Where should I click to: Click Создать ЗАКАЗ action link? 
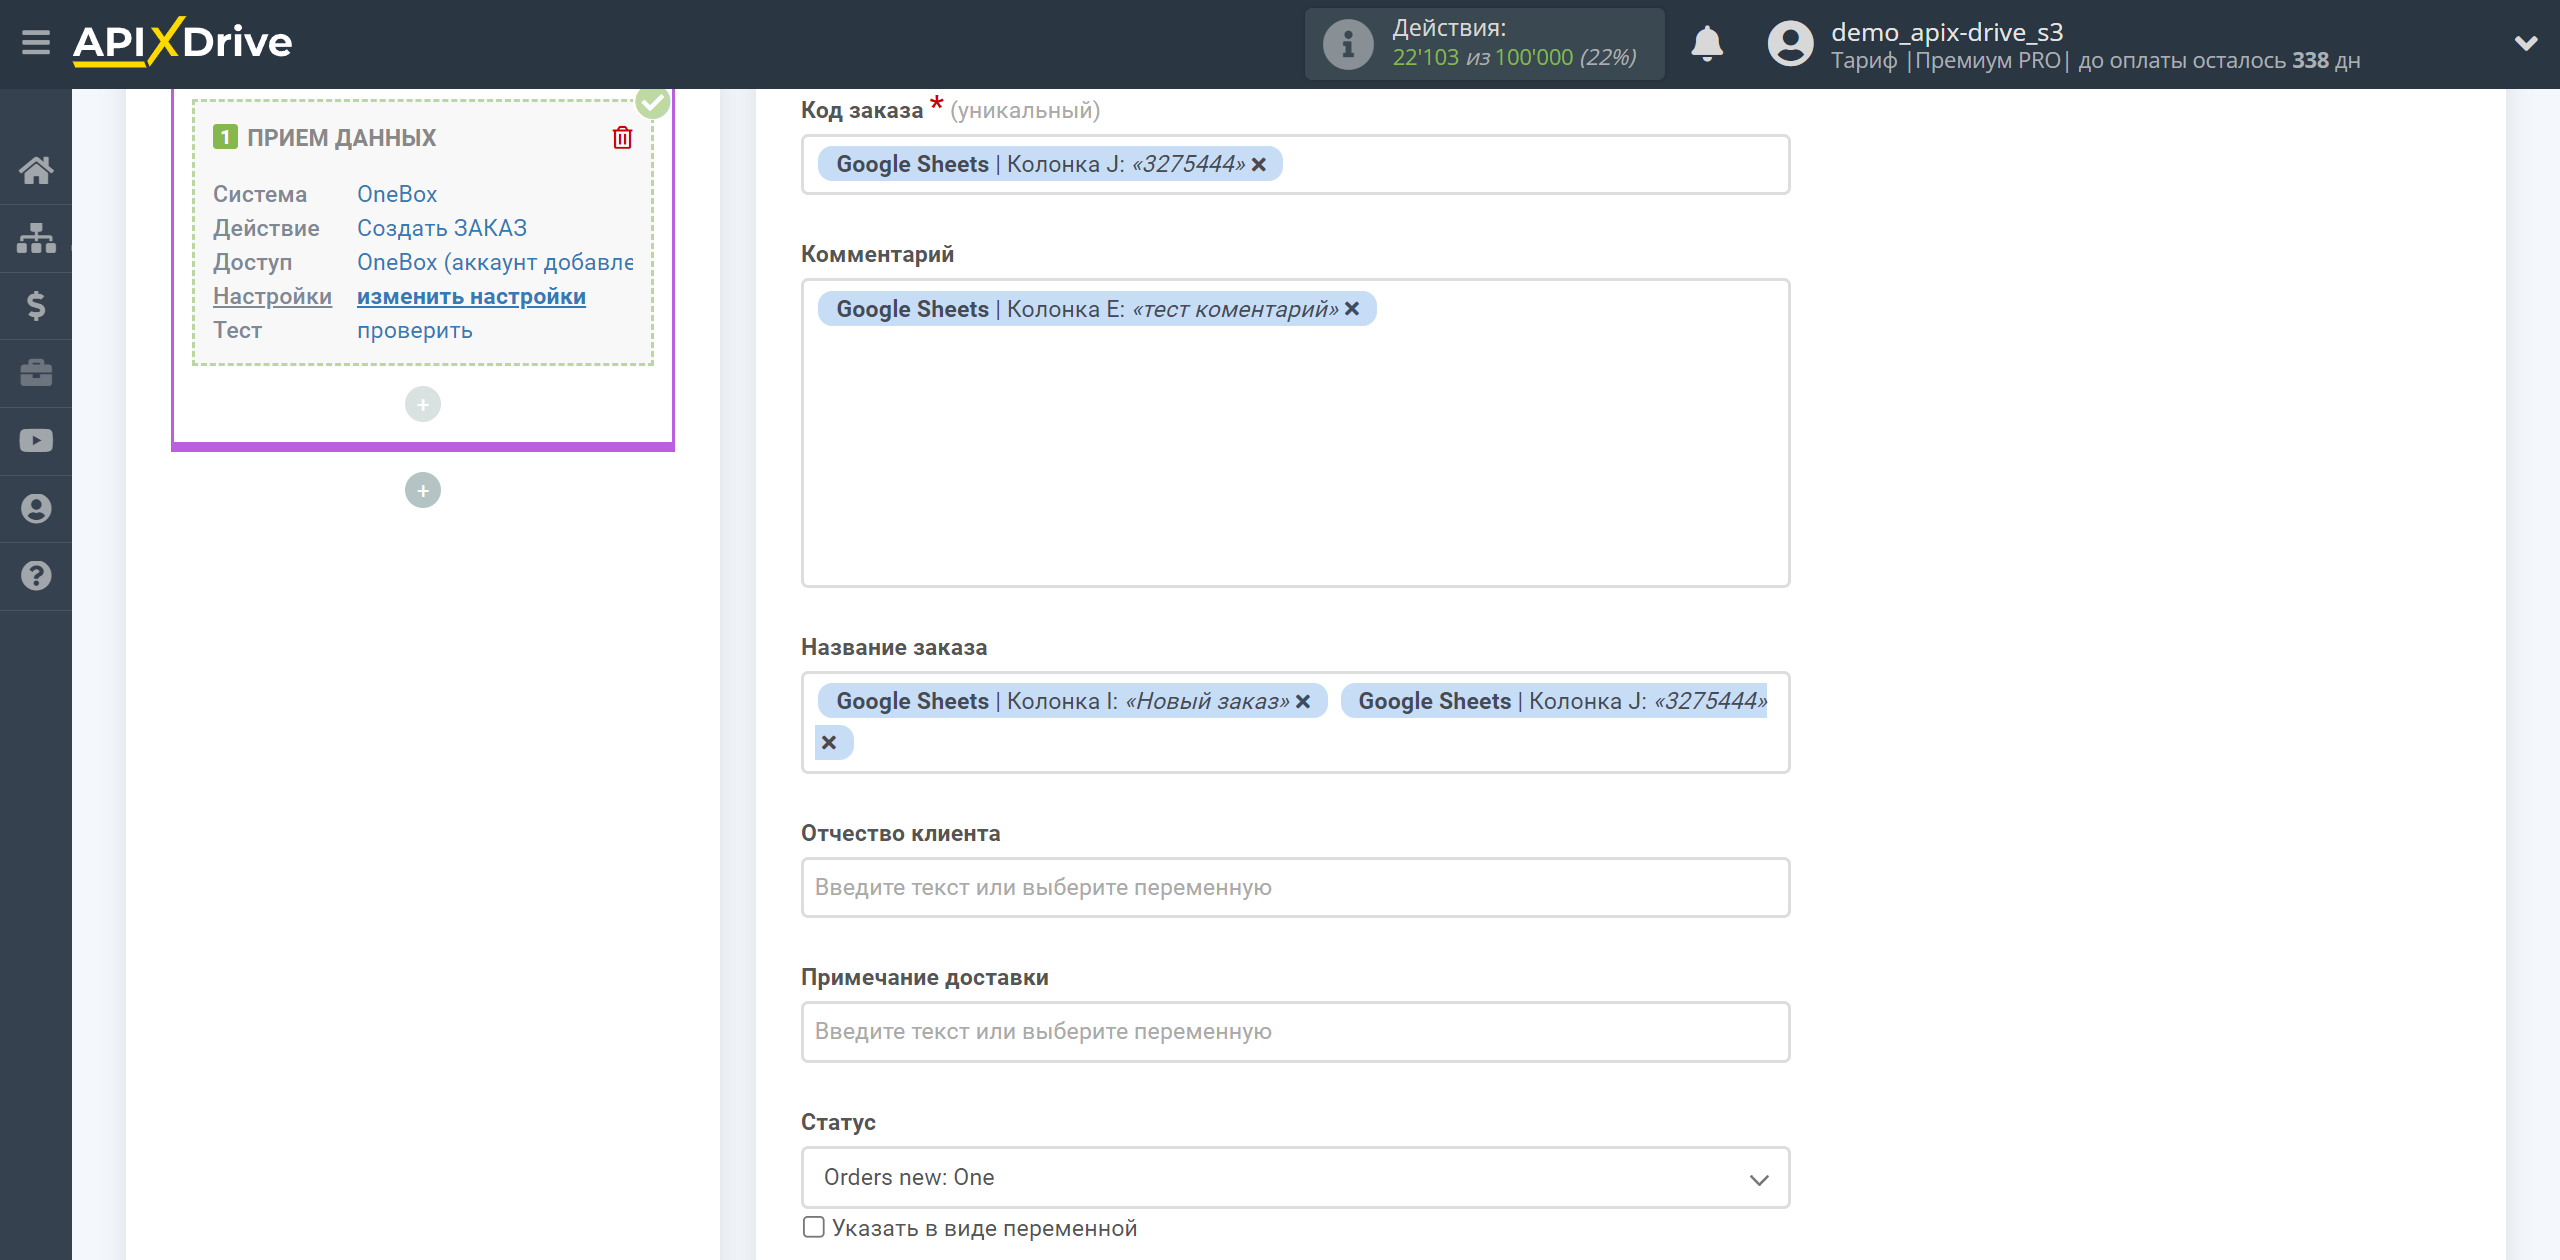coord(442,228)
